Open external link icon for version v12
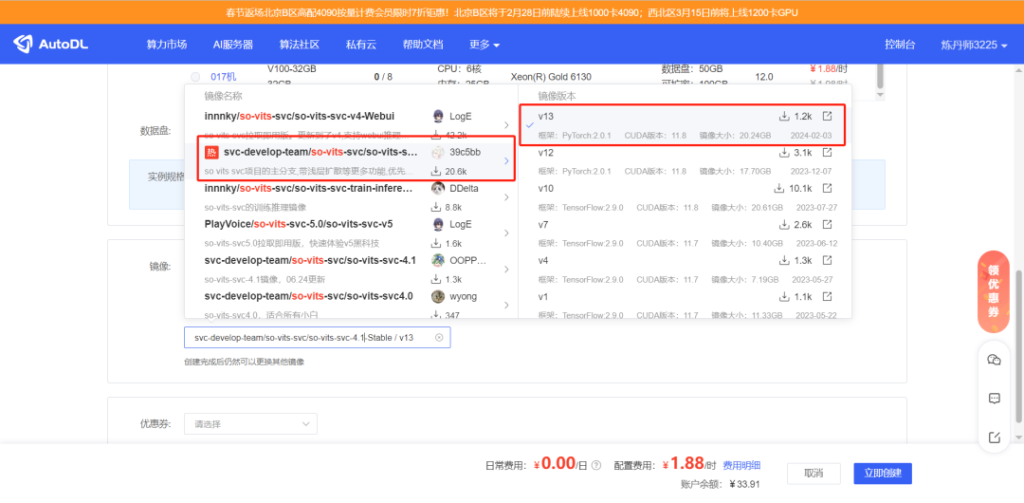The height and width of the screenshot is (503, 1024). click(827, 152)
